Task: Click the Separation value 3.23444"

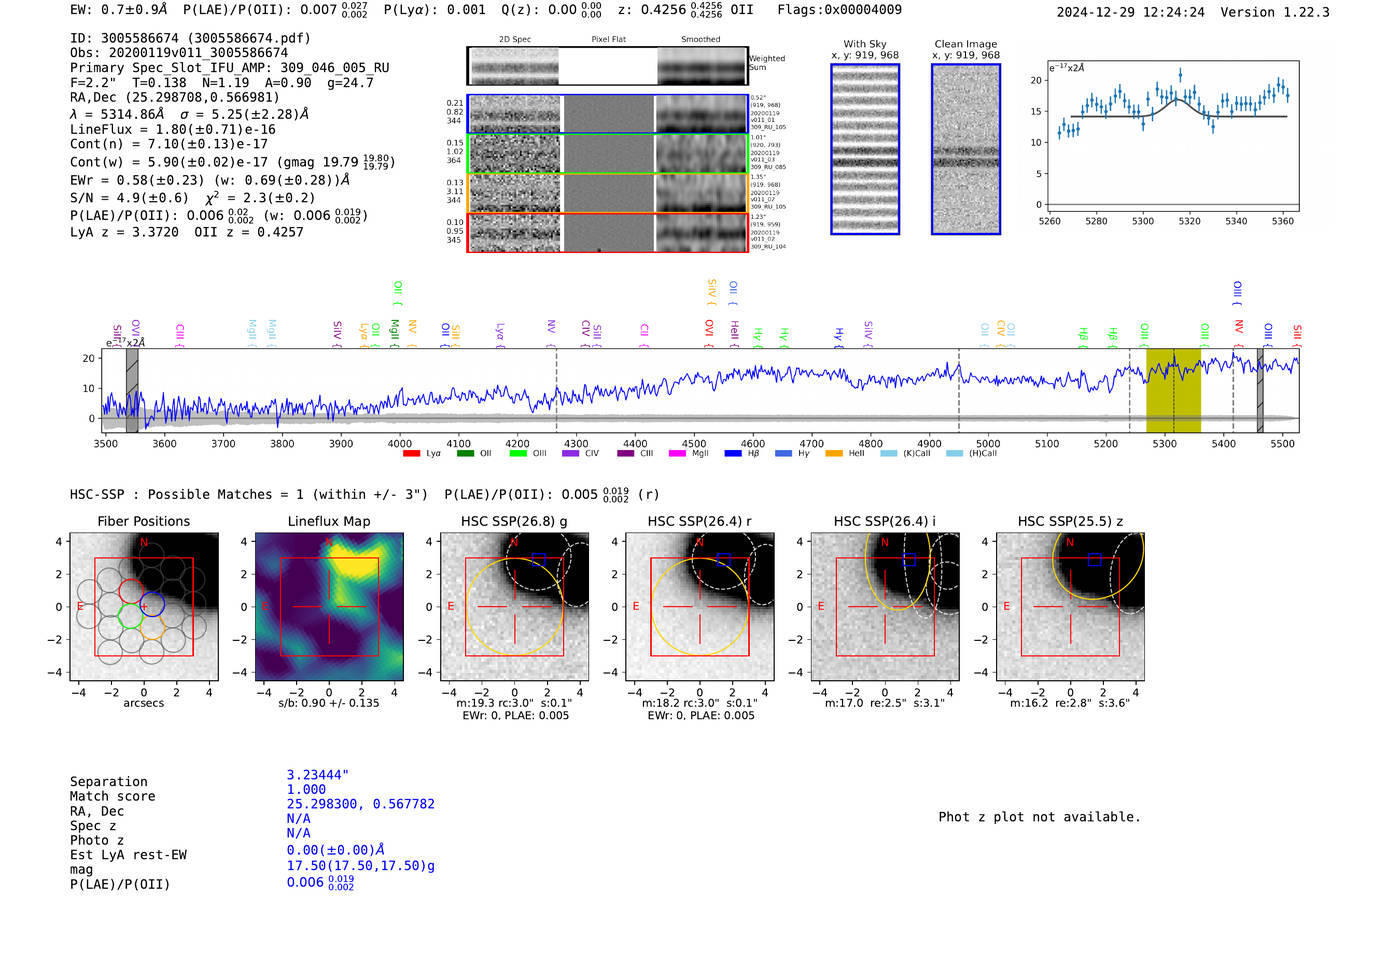Action: pyautogui.click(x=317, y=775)
